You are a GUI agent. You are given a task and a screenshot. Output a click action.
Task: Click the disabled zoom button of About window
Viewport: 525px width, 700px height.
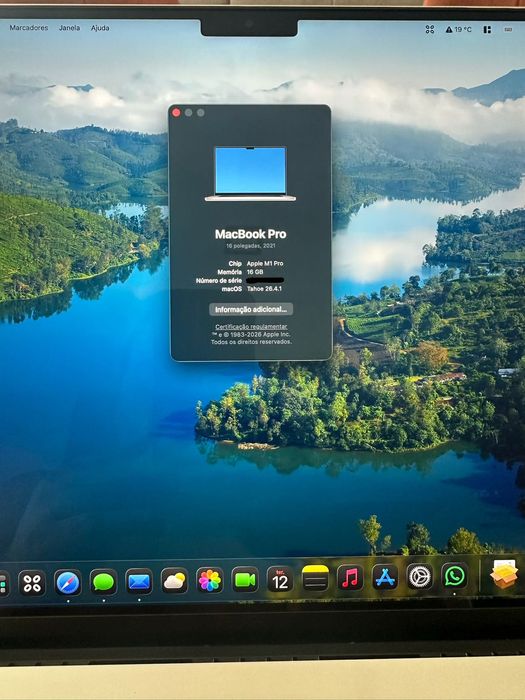pos(200,112)
